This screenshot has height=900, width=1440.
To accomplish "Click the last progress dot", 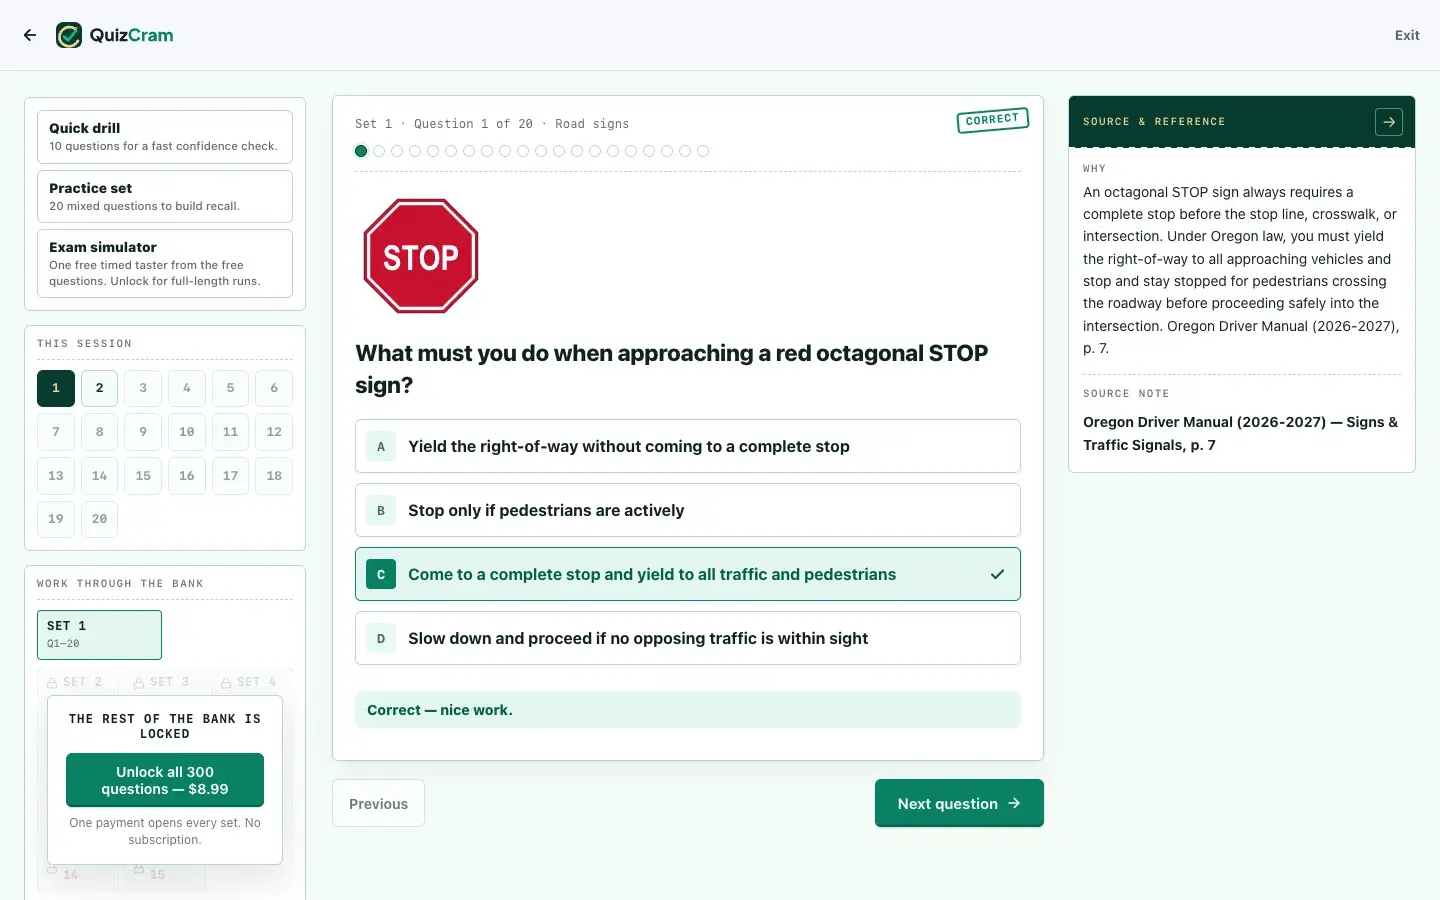I will (x=703, y=151).
